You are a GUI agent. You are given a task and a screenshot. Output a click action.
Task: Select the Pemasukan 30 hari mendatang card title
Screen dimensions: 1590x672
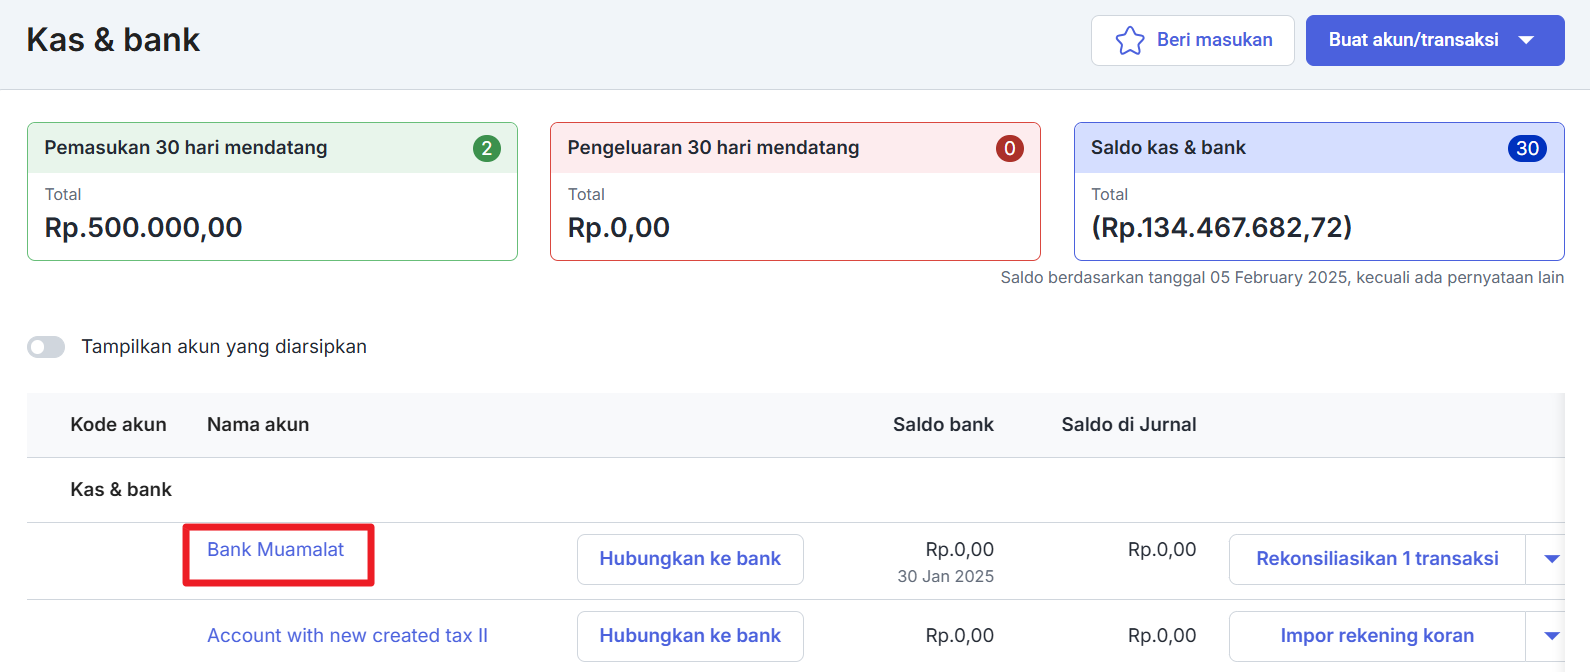[186, 147]
